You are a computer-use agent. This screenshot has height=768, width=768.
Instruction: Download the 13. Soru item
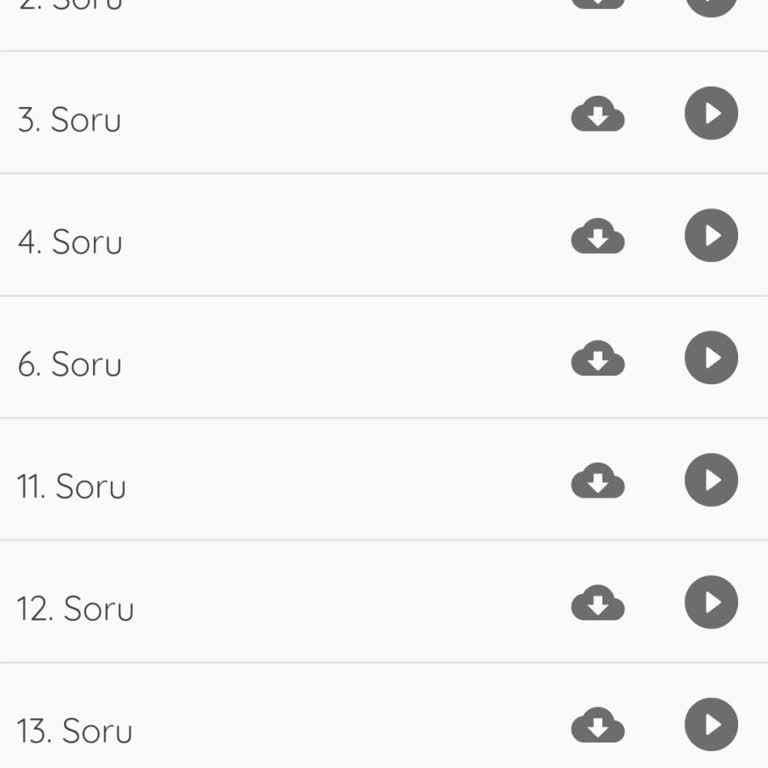[598, 725]
